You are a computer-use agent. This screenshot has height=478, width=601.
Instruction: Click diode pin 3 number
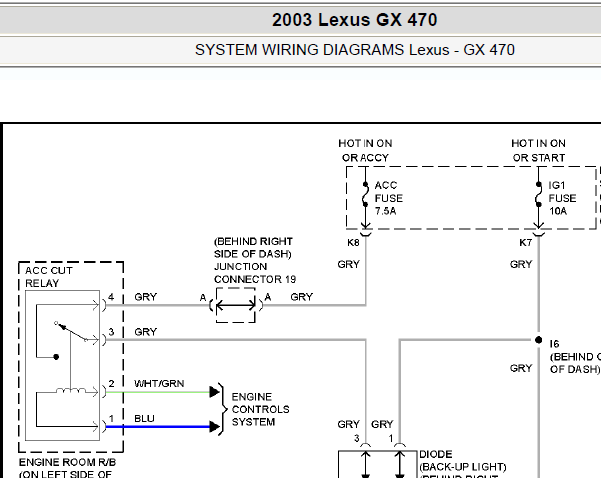click(356, 439)
